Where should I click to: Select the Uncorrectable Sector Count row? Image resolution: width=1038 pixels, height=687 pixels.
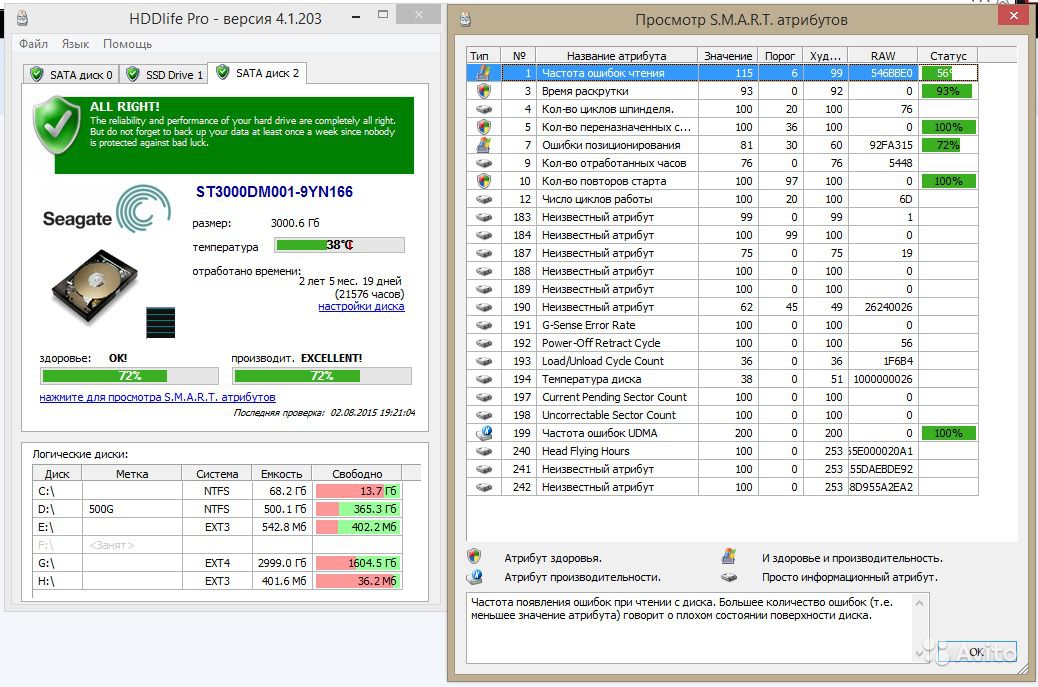click(723, 415)
